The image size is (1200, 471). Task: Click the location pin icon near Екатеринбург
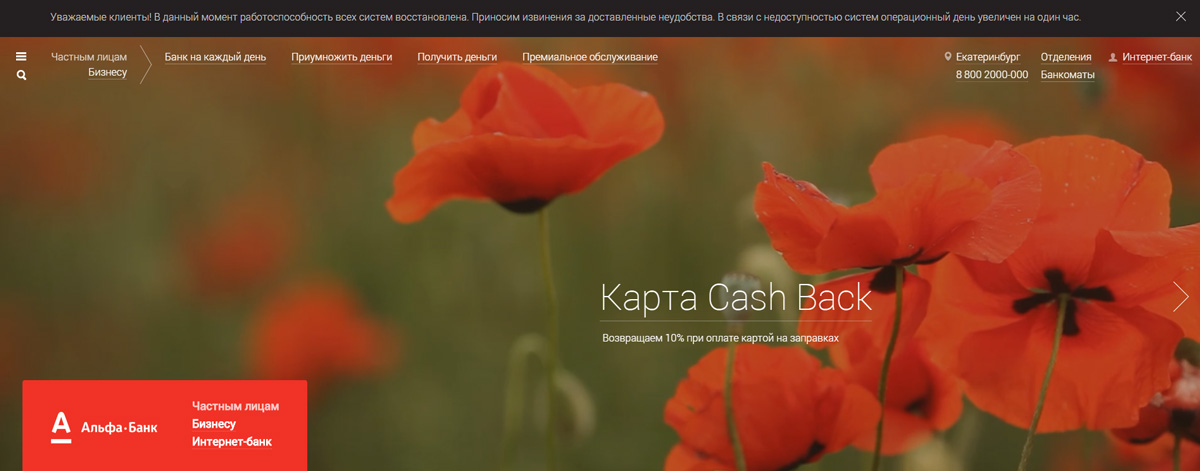pos(948,57)
